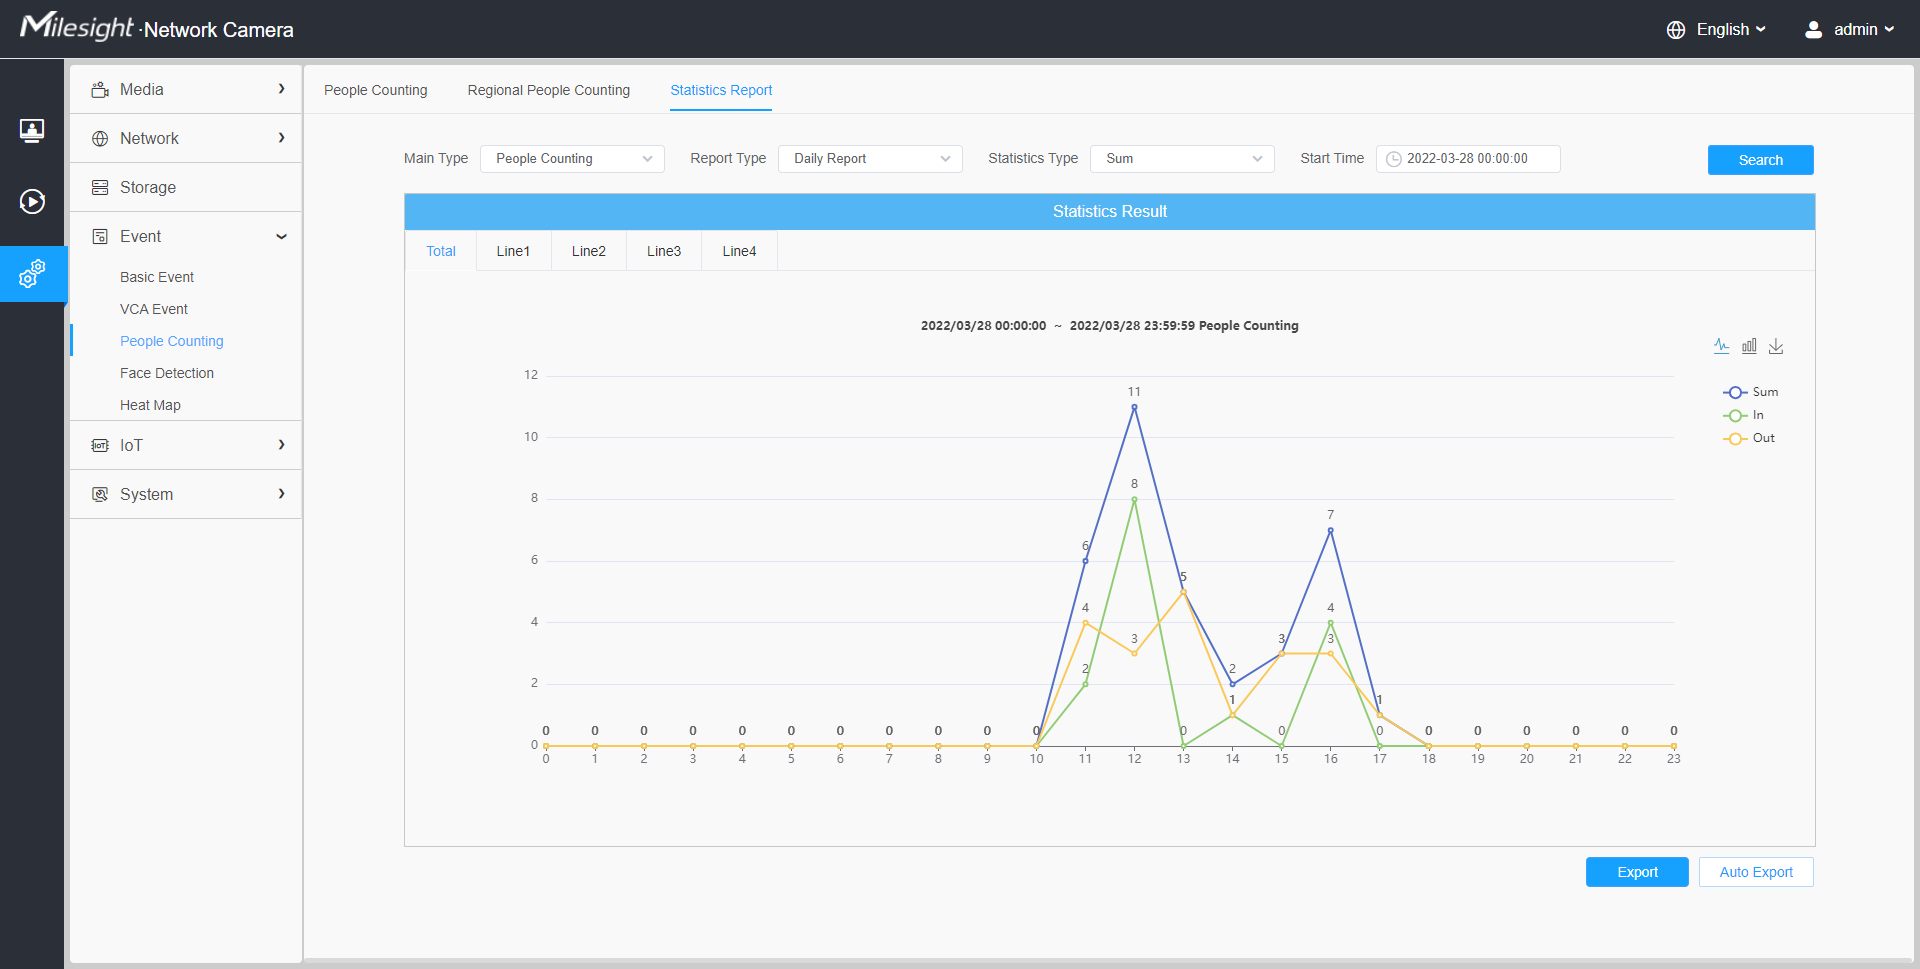
Task: Click the admin user icon
Action: 1813,30
